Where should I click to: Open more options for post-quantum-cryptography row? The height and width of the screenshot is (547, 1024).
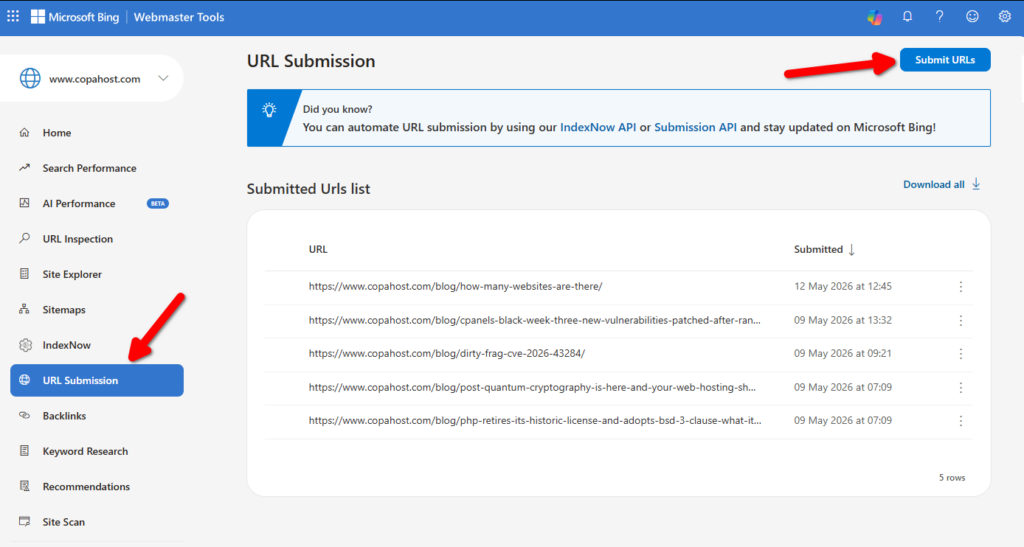click(961, 388)
